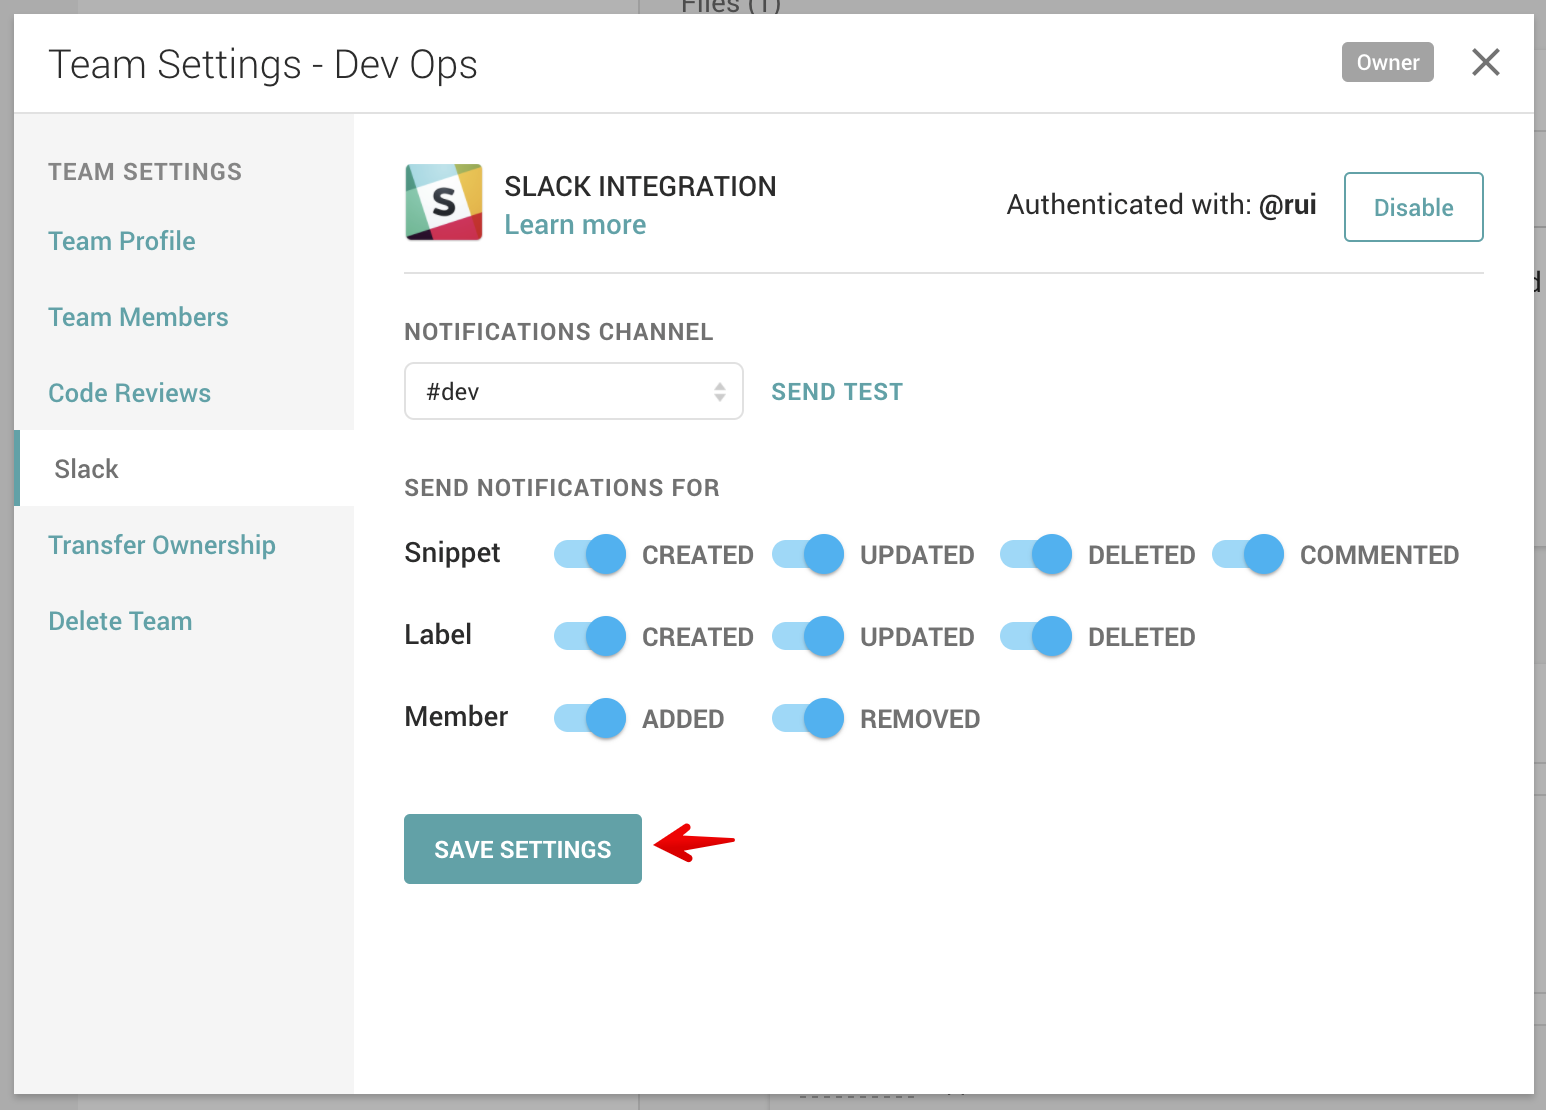Toggle Snippet CREATED notifications

pos(590,554)
